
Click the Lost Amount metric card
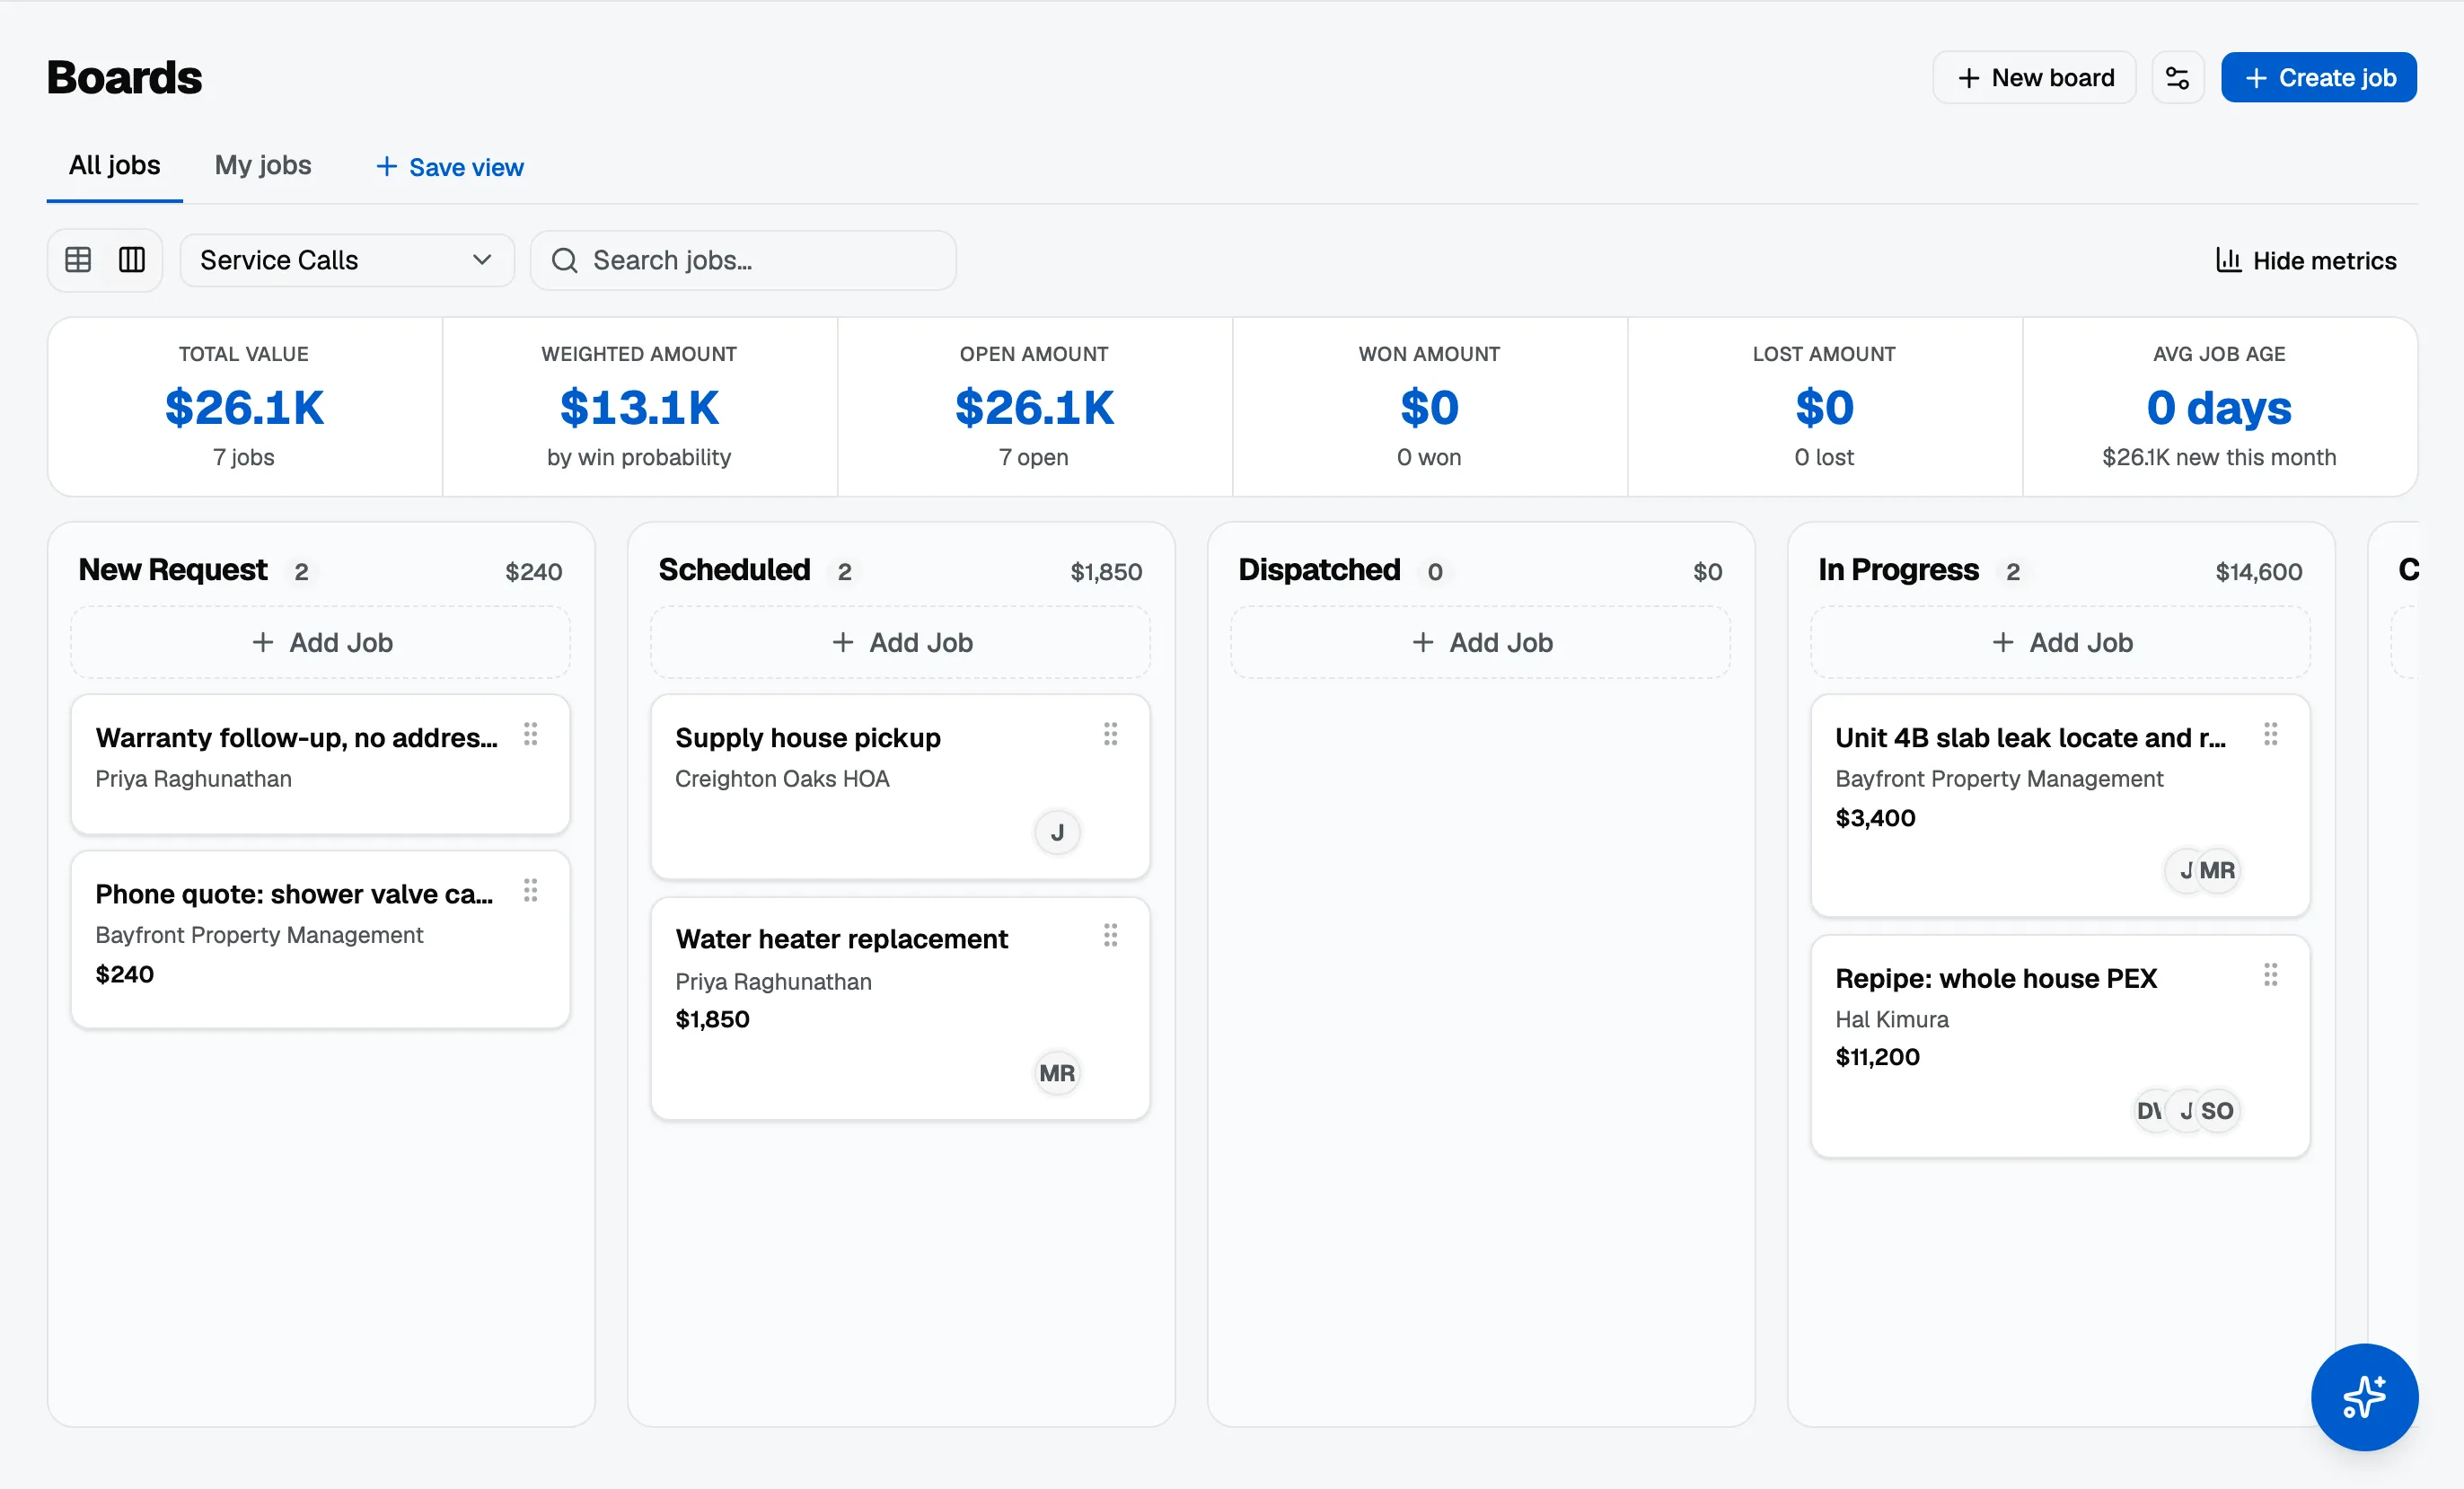(1825, 407)
